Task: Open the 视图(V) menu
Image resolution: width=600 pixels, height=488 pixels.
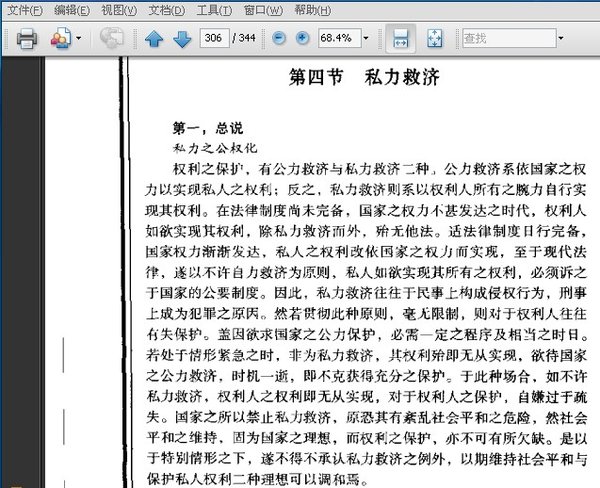Action: [x=119, y=10]
